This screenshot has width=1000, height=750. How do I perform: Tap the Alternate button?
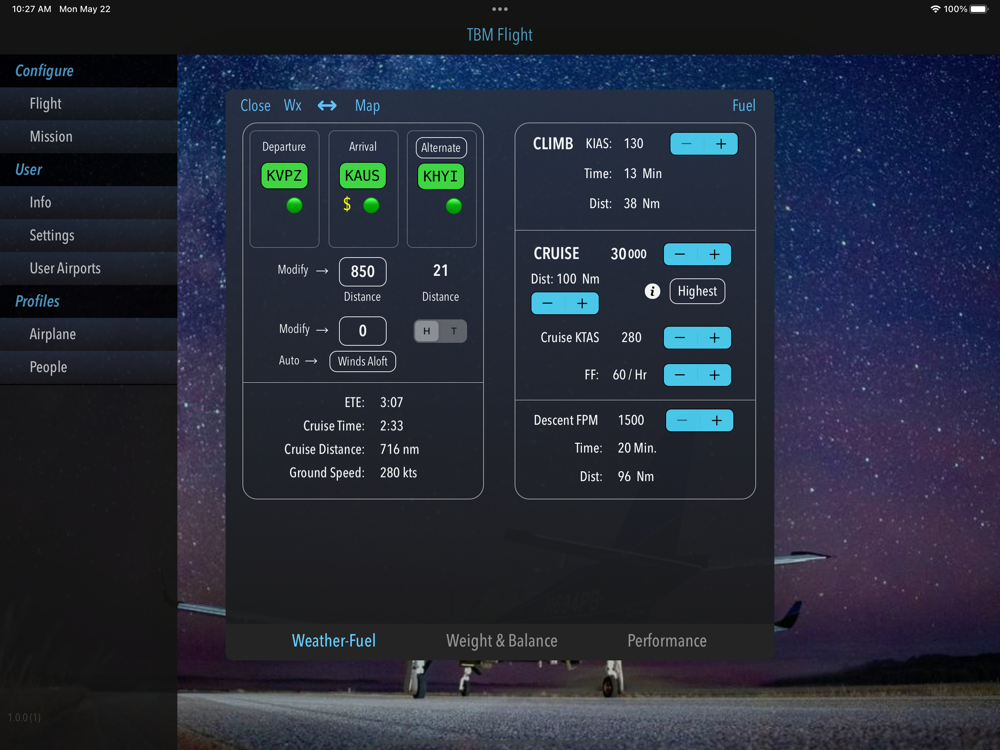(441, 148)
